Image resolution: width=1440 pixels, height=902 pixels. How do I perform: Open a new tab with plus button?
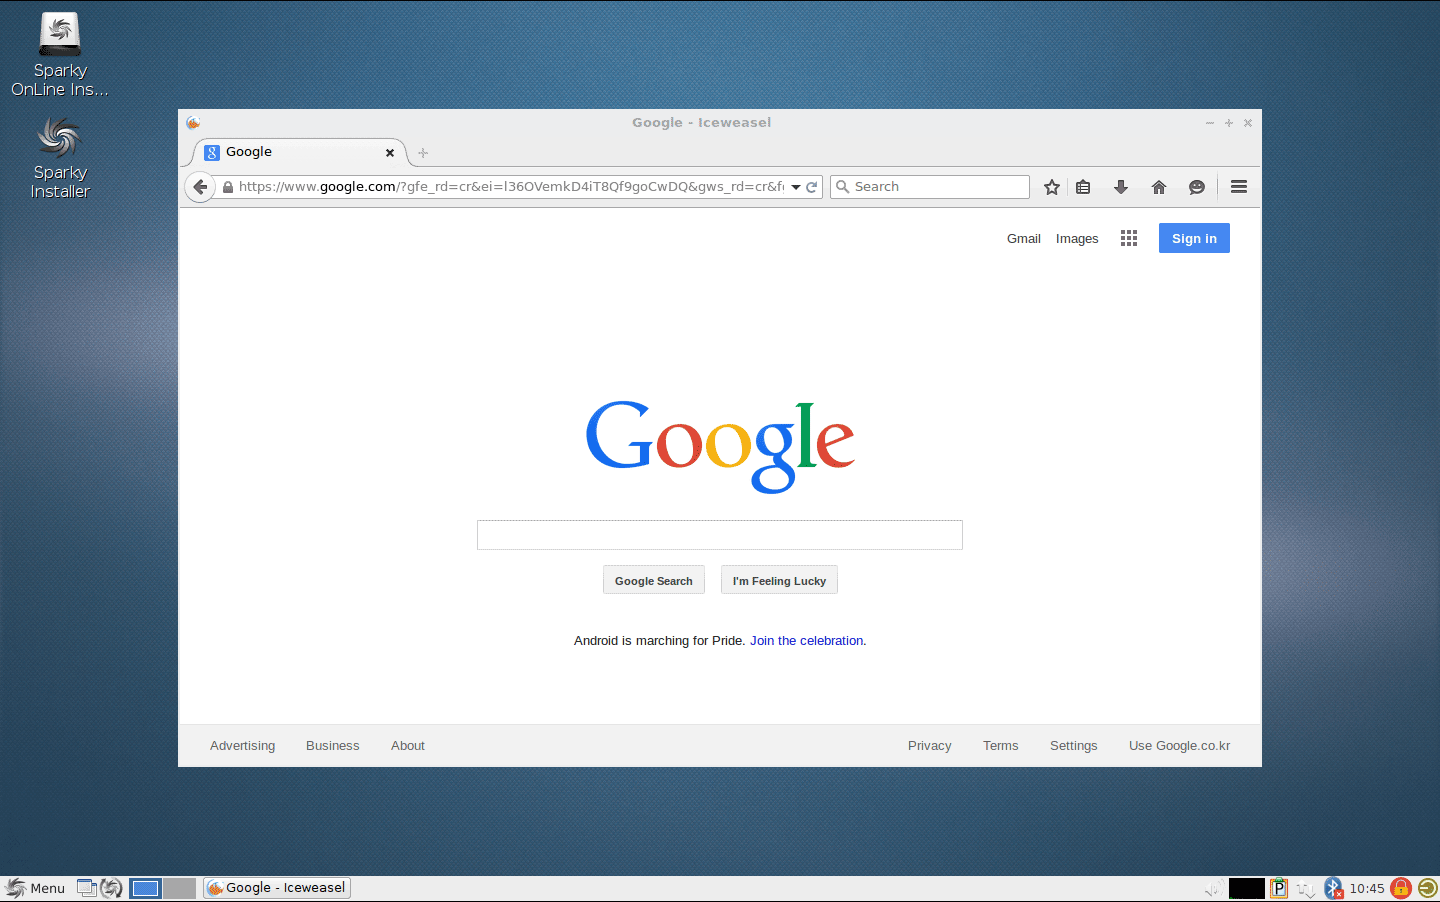pyautogui.click(x=423, y=153)
